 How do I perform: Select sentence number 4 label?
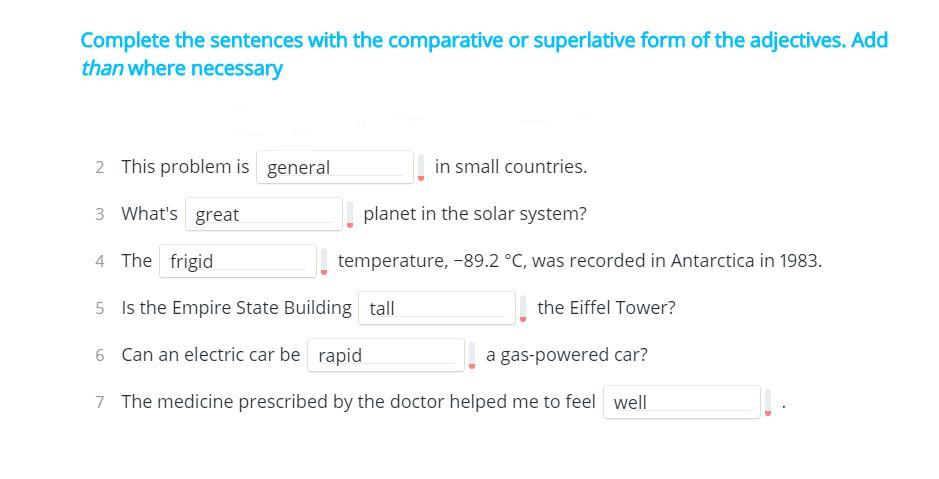pyautogui.click(x=99, y=262)
